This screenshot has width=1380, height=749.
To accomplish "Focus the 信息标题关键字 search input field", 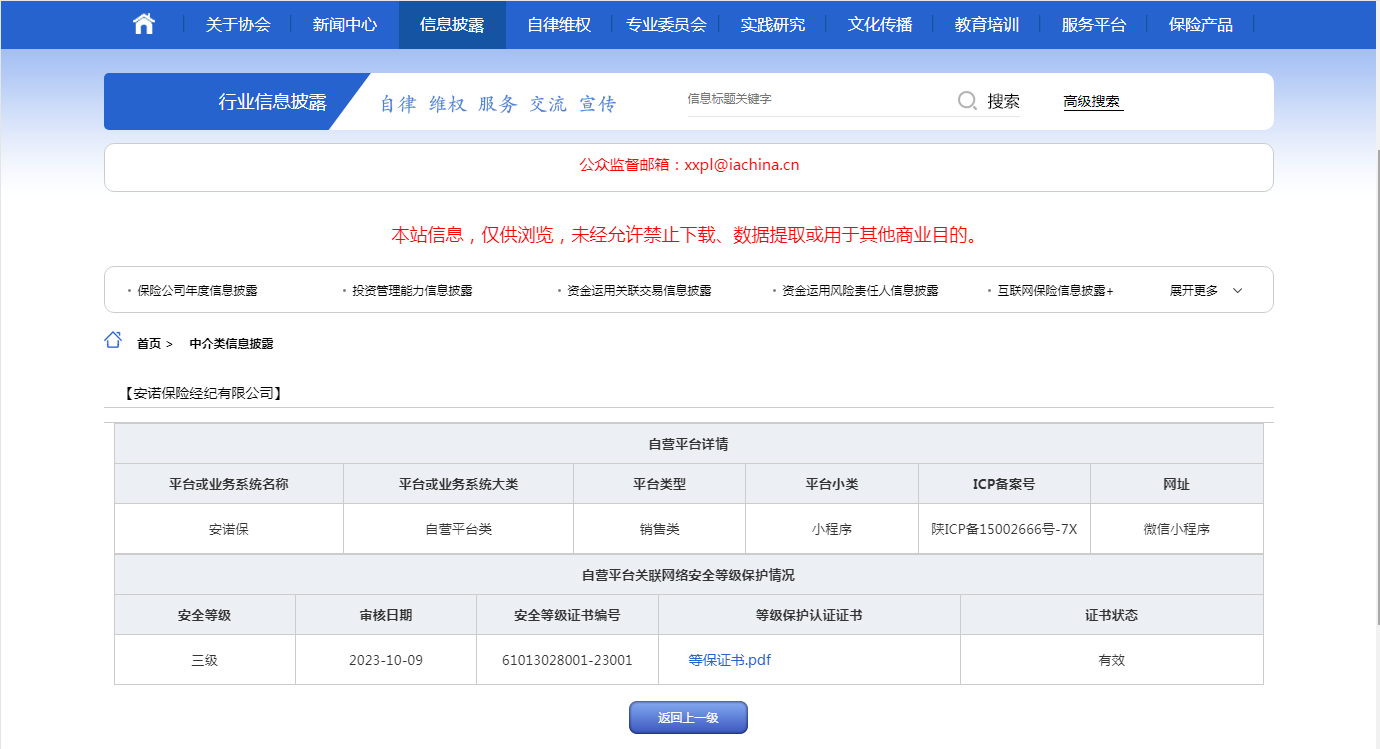I will click(x=815, y=100).
